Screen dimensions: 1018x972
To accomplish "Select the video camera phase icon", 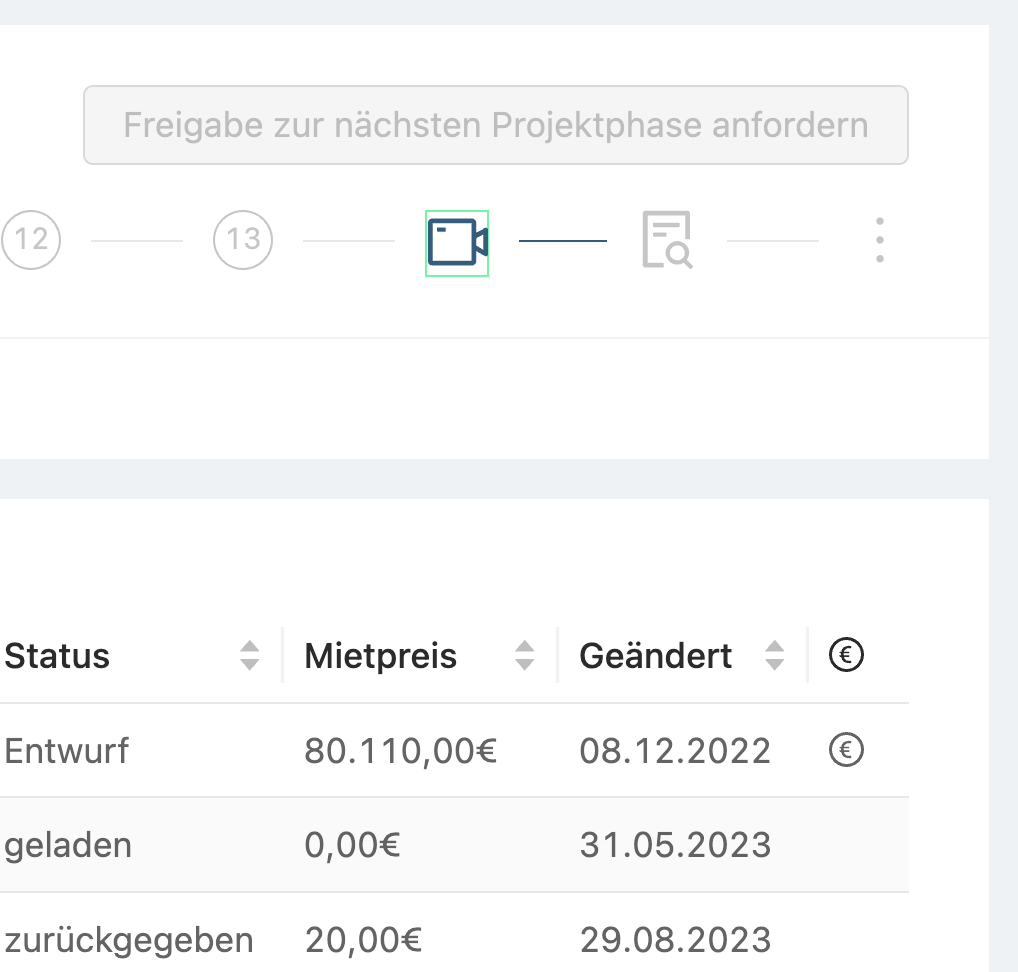I will (x=457, y=242).
